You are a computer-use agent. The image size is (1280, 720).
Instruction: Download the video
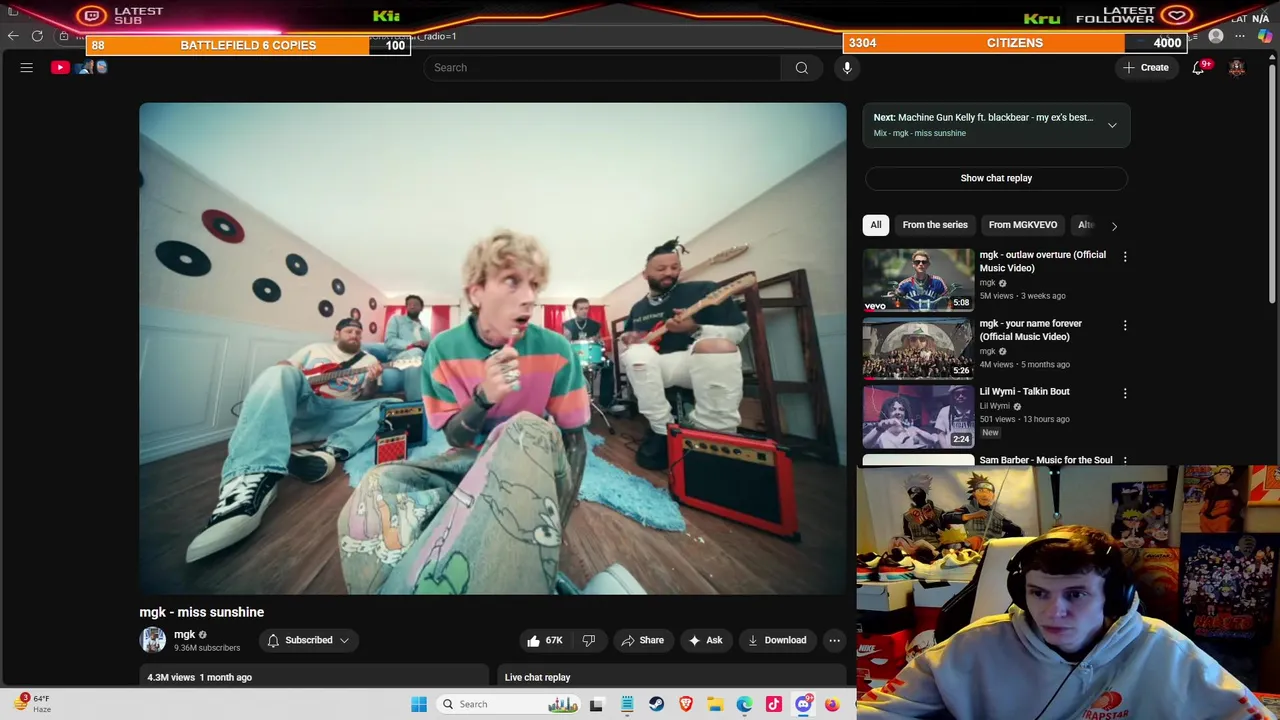pyautogui.click(x=776, y=641)
